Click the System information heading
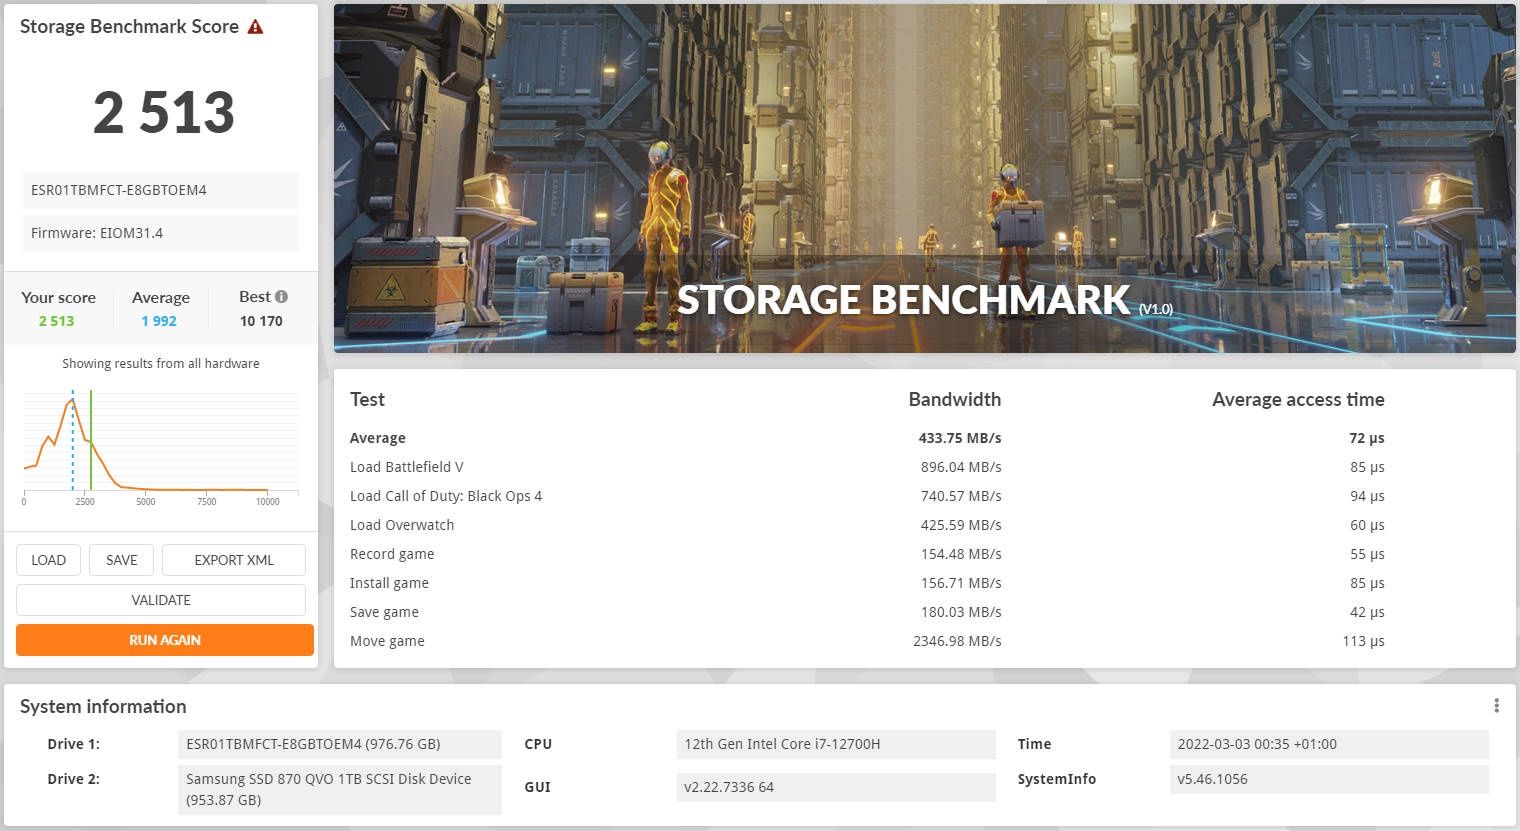This screenshot has width=1520, height=831. tap(103, 706)
